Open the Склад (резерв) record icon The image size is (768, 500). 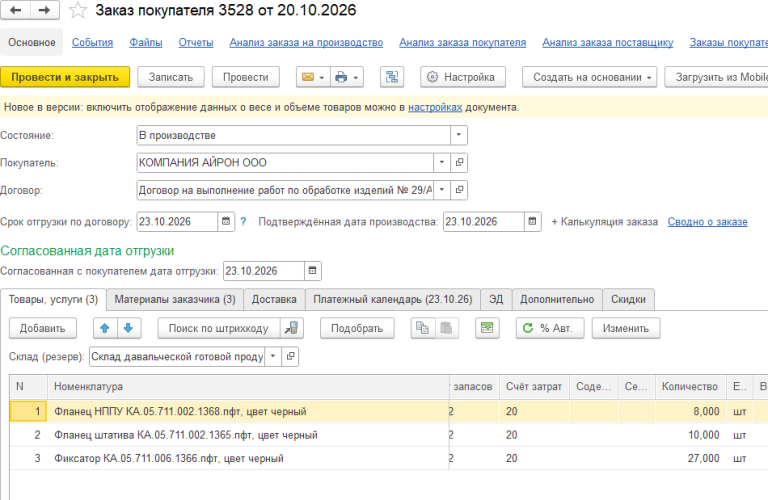coord(290,356)
